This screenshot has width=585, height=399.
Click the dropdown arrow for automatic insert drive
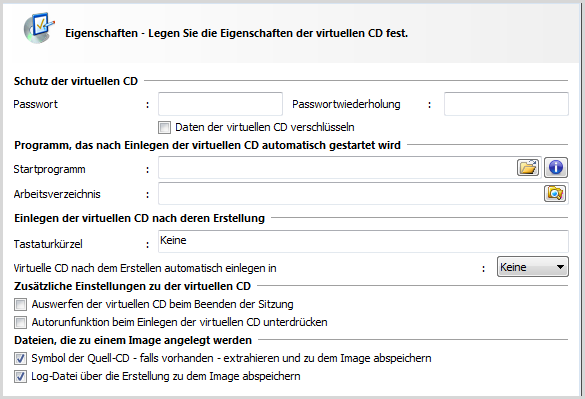pos(560,267)
